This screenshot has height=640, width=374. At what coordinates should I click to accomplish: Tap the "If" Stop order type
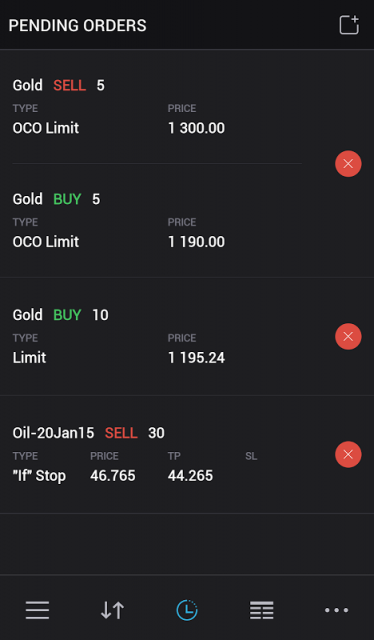click(x=39, y=476)
